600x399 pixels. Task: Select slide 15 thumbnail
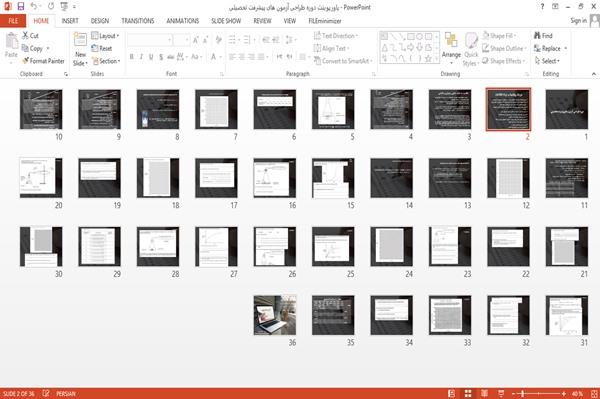[333, 178]
